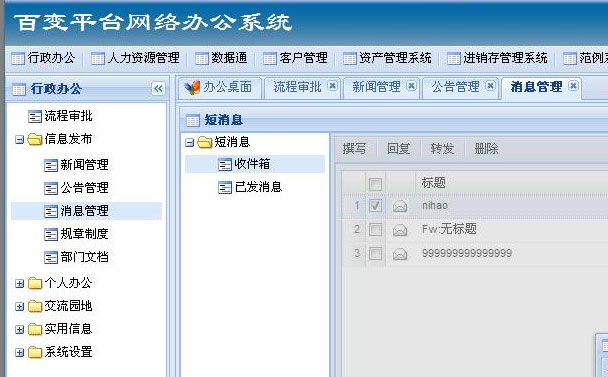608x377 pixels.
Task: Click the envelope icon for nihao
Action: [x=400, y=206]
